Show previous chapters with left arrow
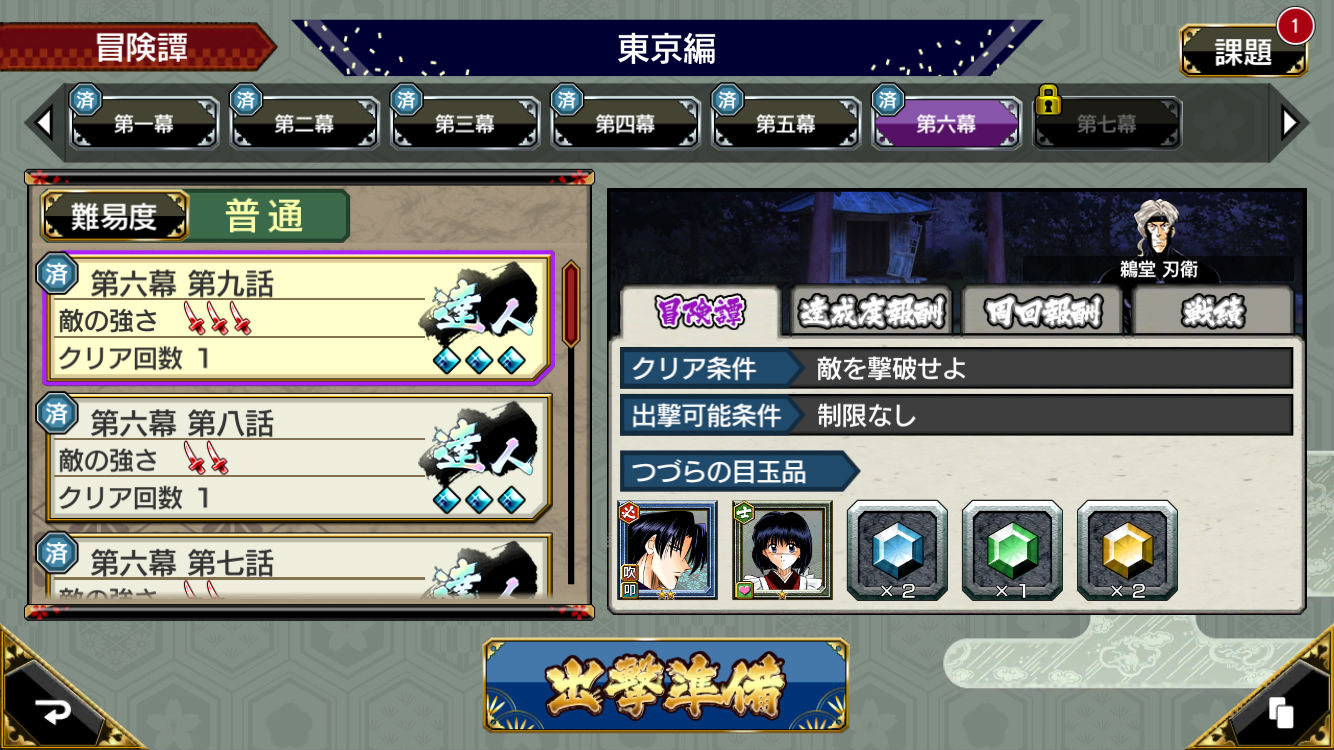 (43, 123)
